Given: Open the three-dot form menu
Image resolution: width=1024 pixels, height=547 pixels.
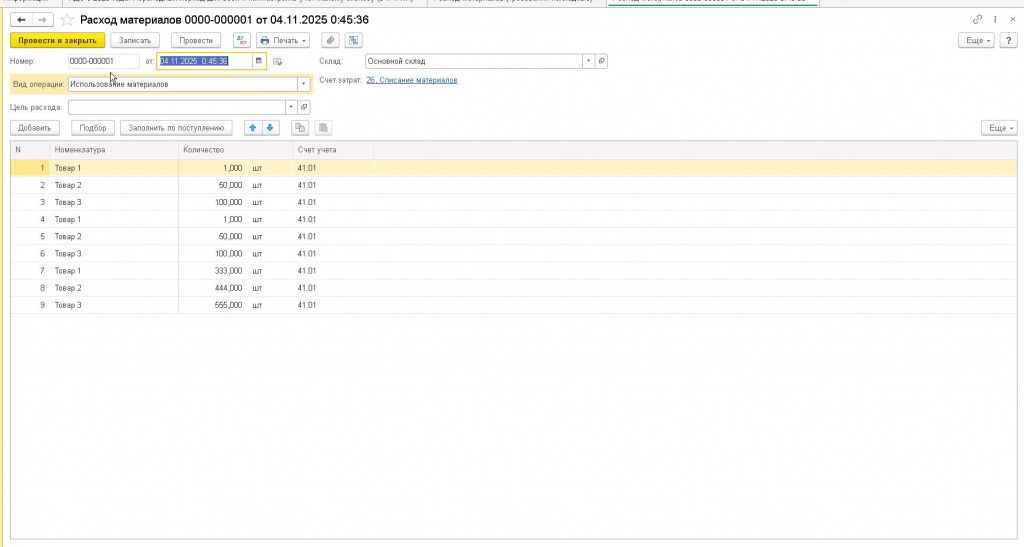Looking at the screenshot, I should [x=995, y=20].
